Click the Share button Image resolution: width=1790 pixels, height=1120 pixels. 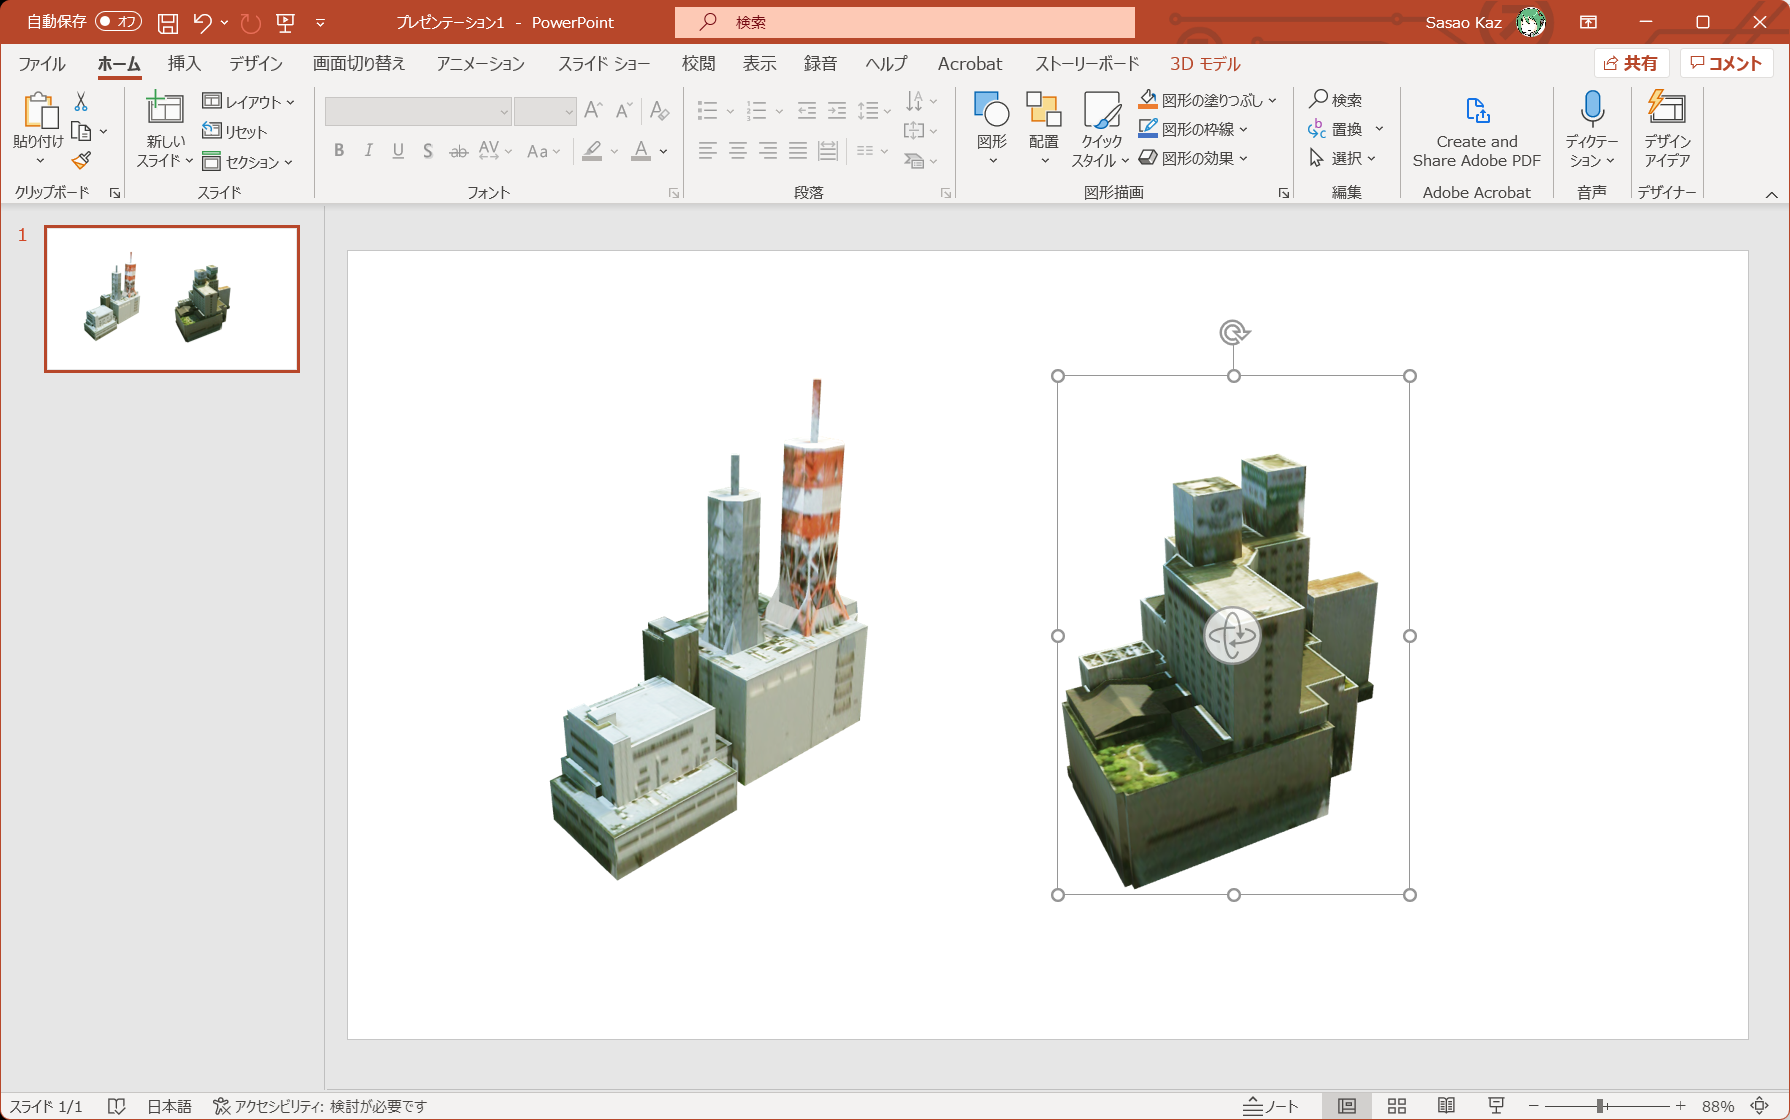(x=1631, y=63)
